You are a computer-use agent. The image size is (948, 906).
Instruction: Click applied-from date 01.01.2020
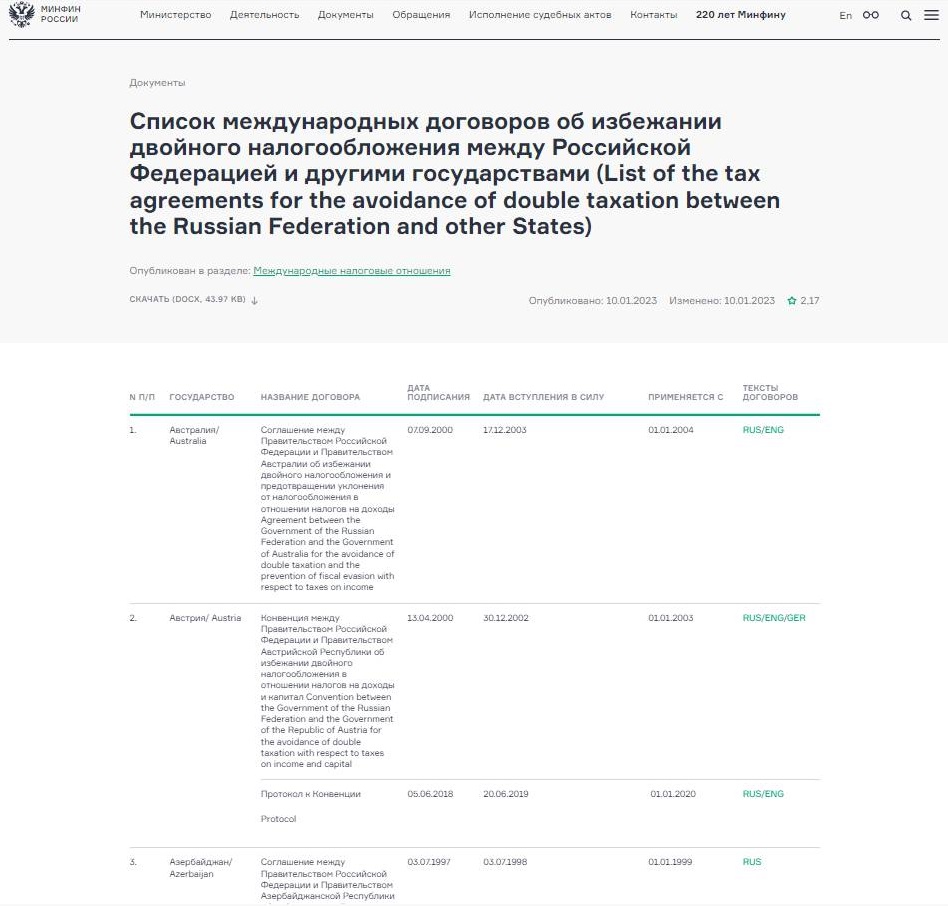point(673,794)
